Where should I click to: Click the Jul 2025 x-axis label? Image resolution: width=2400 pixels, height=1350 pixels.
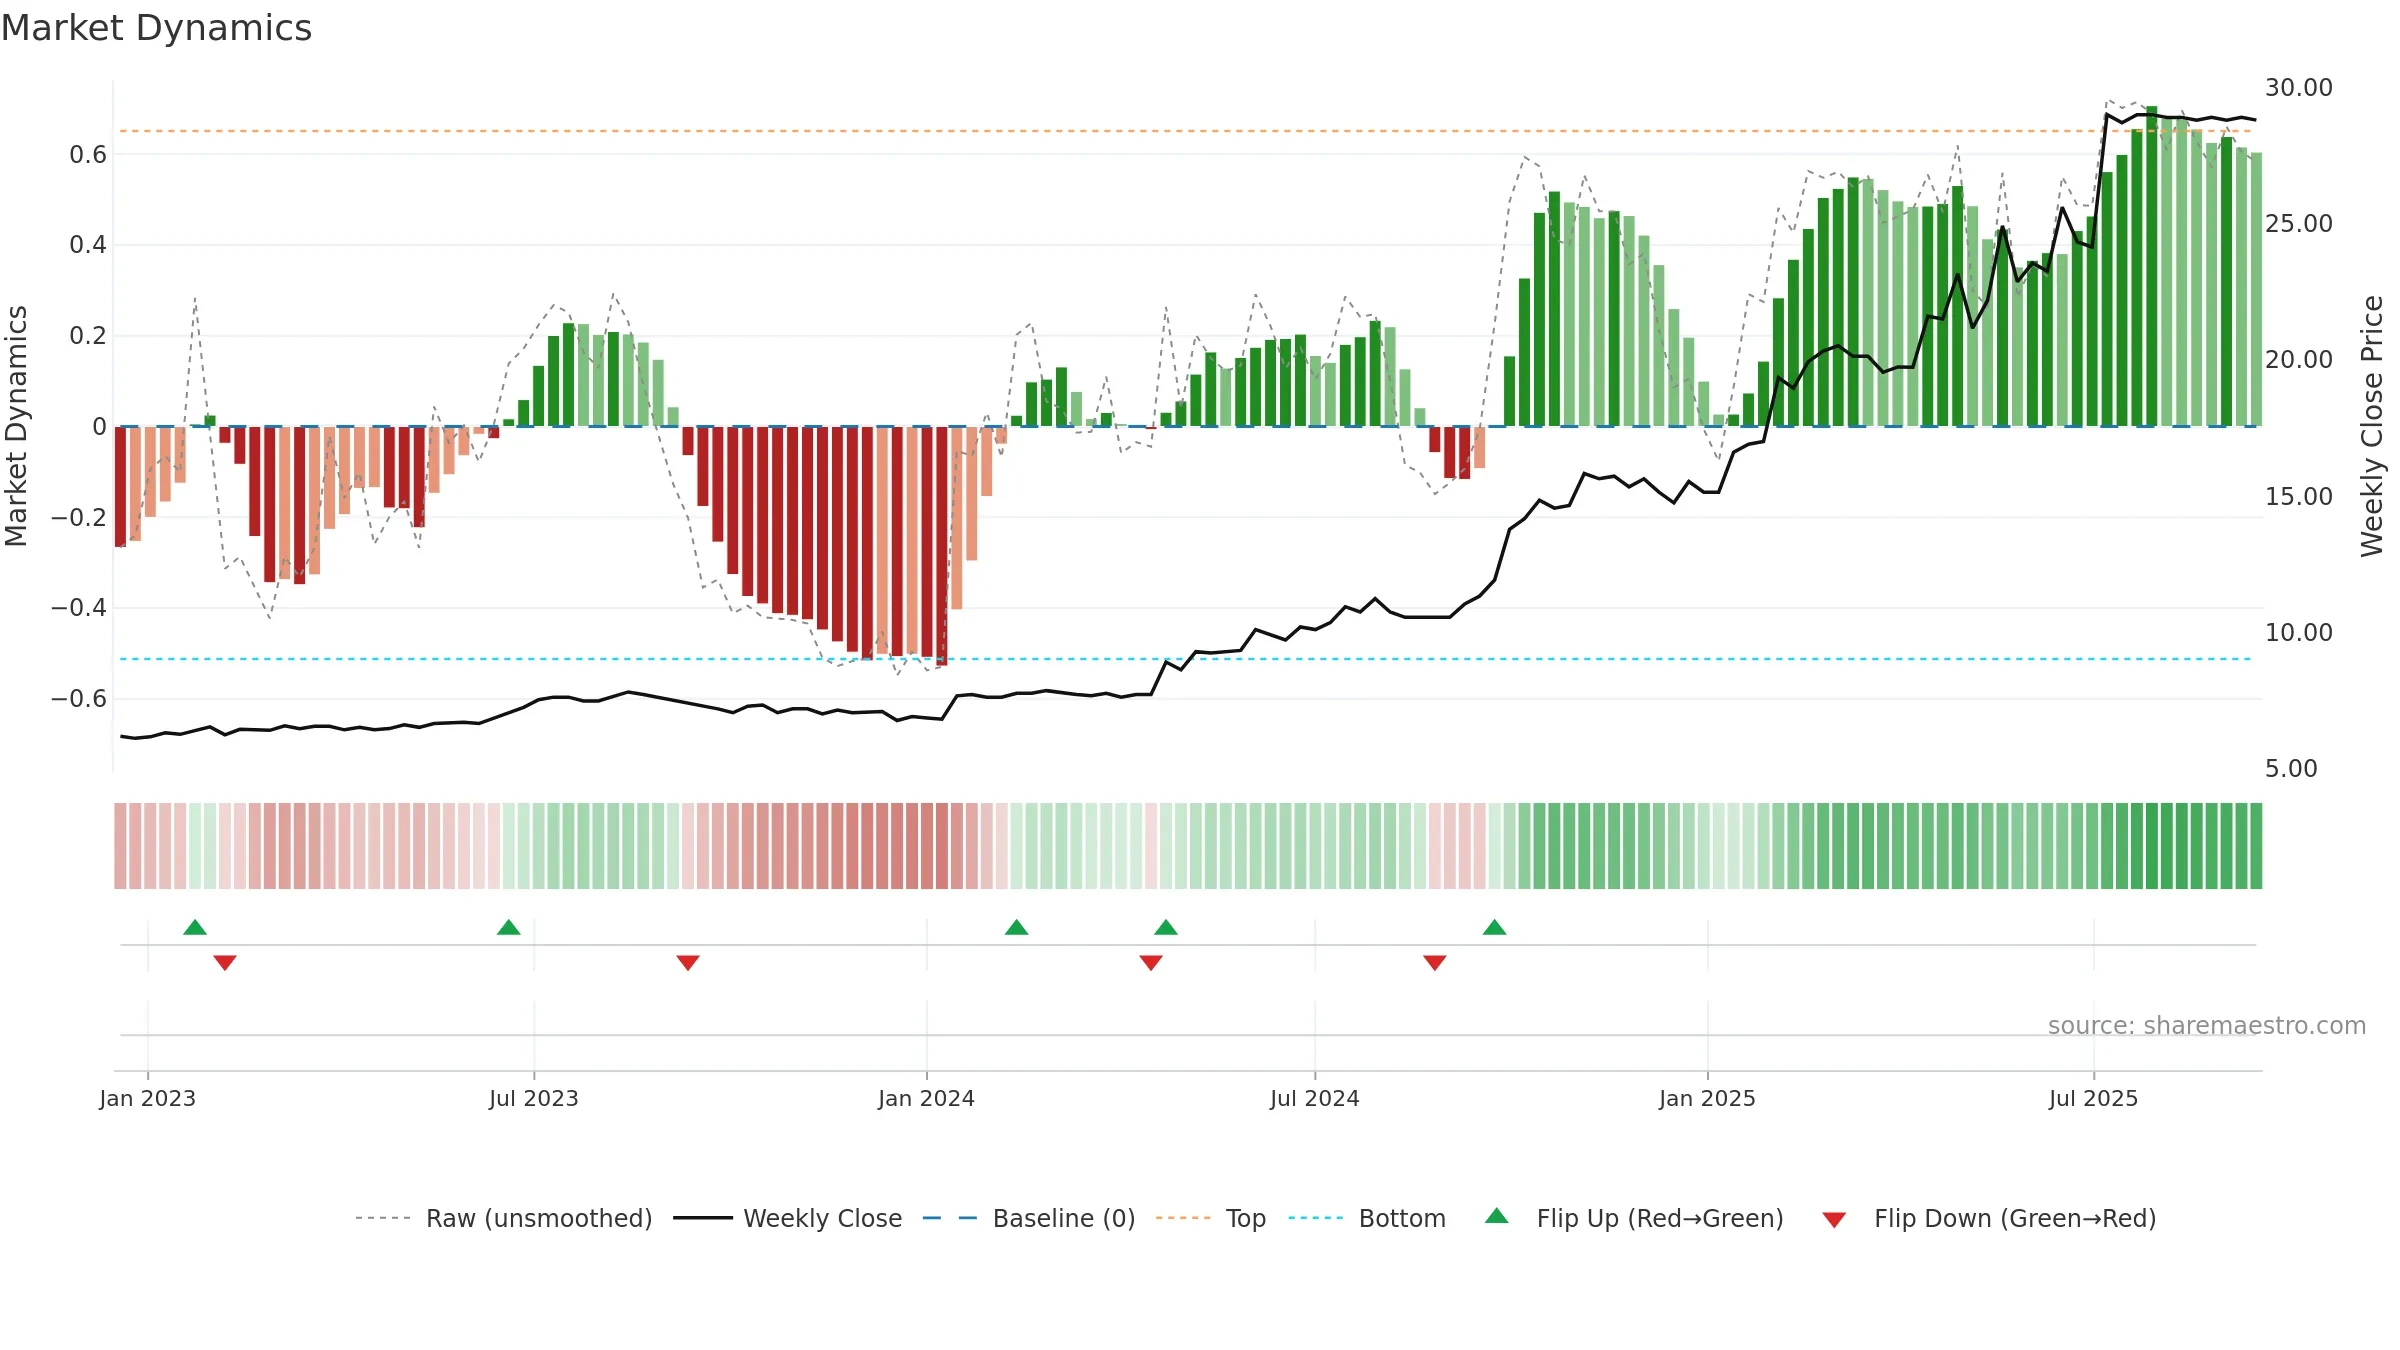[2094, 1098]
